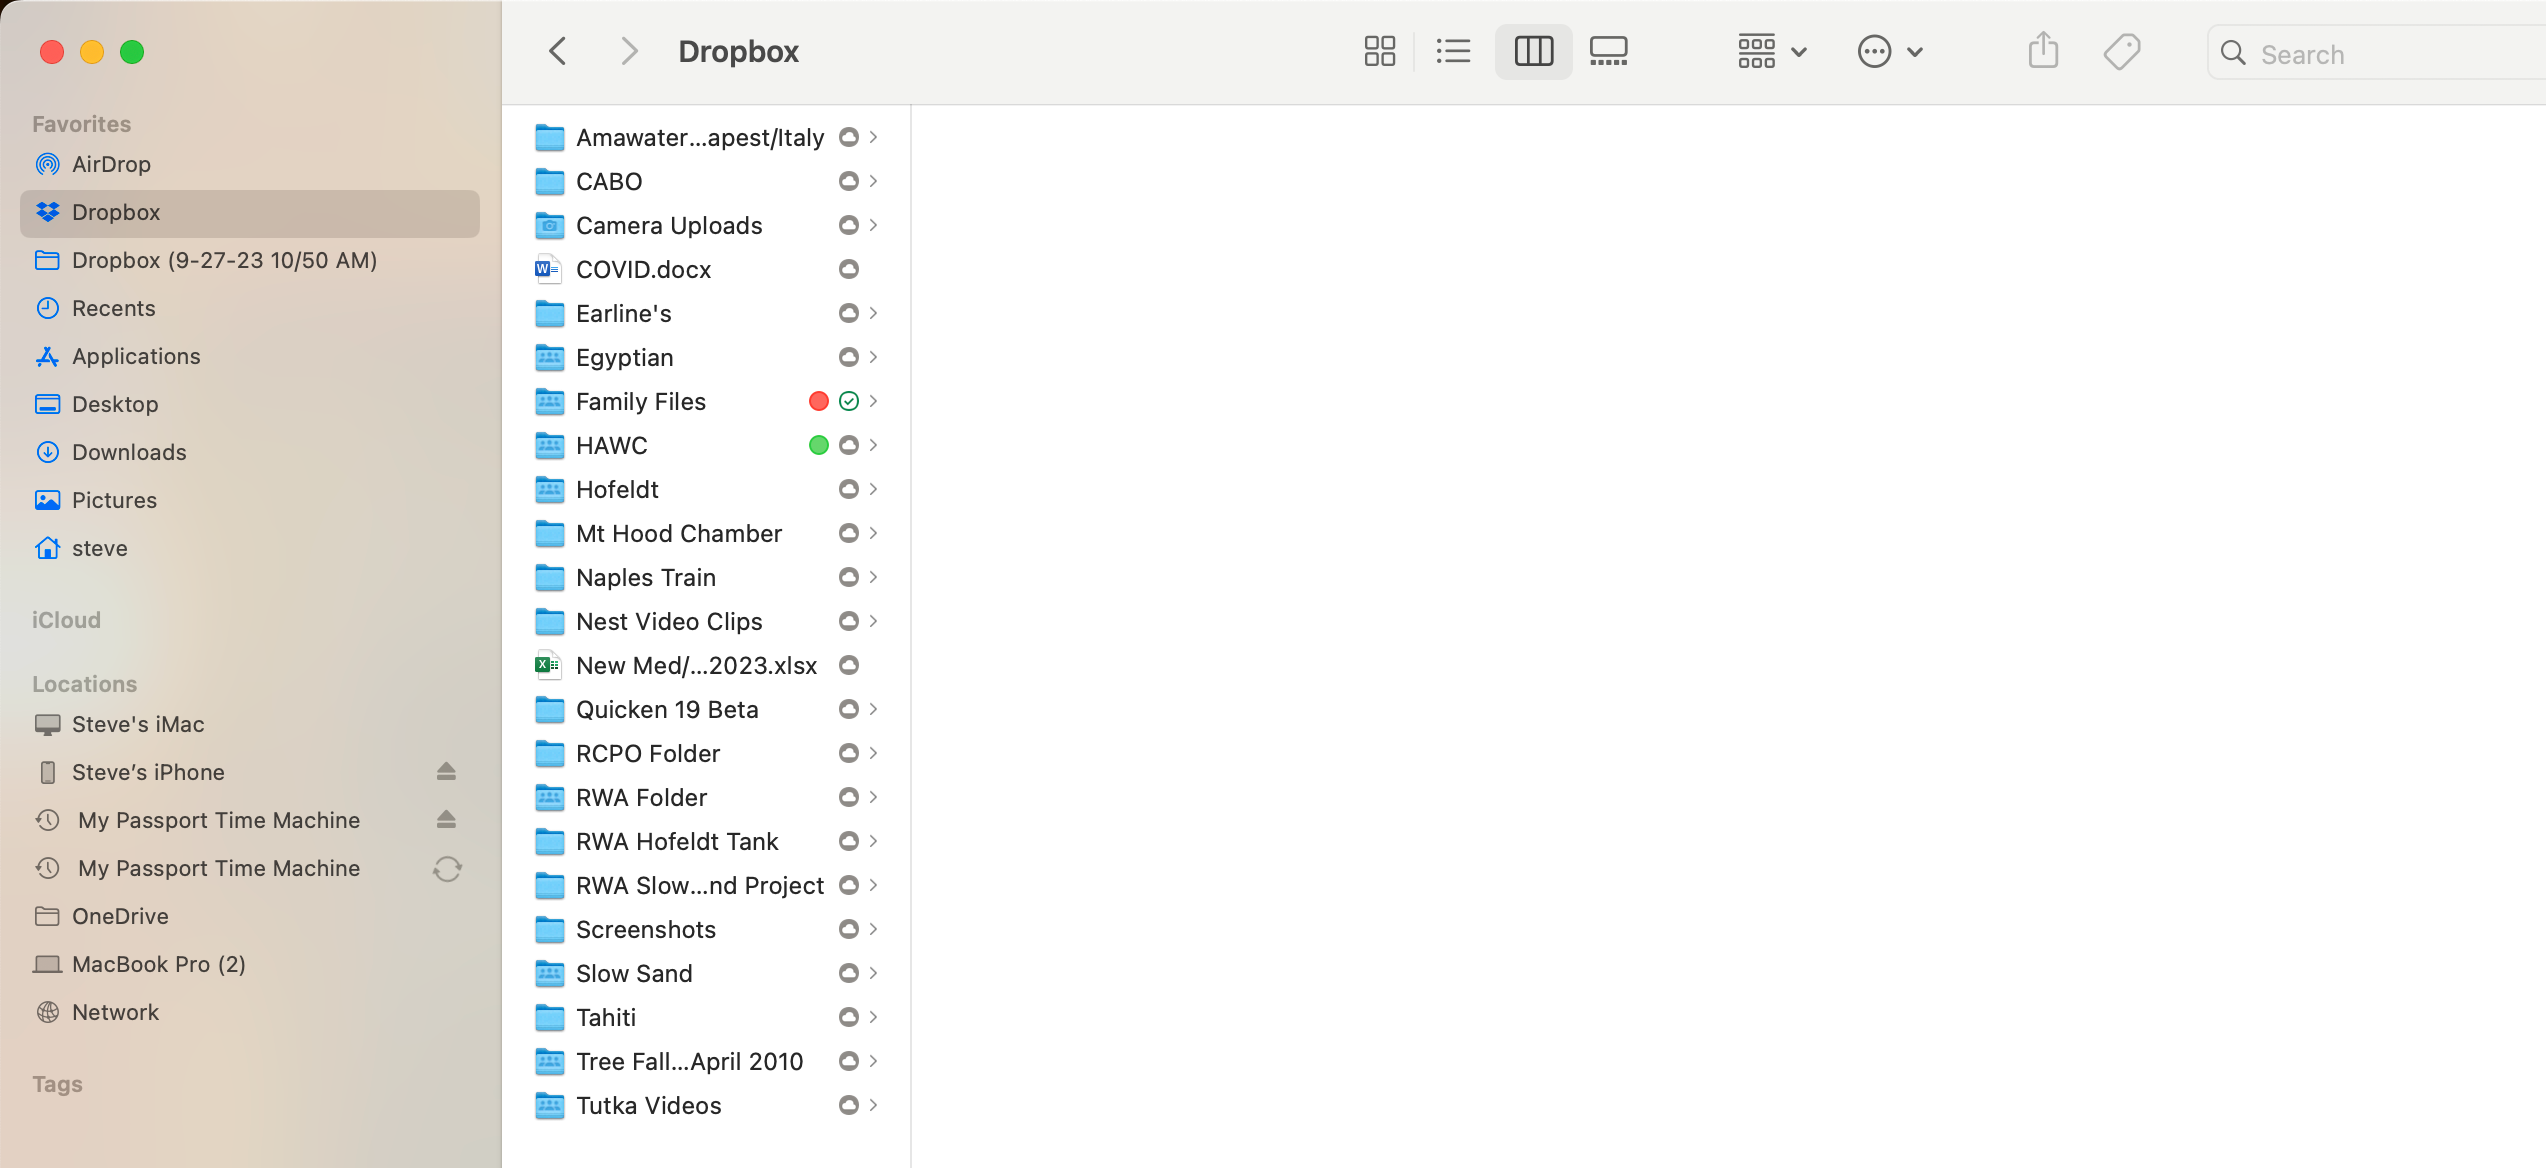Click the Dropbox window title
The width and height of the screenshot is (2546, 1168).
tap(738, 52)
